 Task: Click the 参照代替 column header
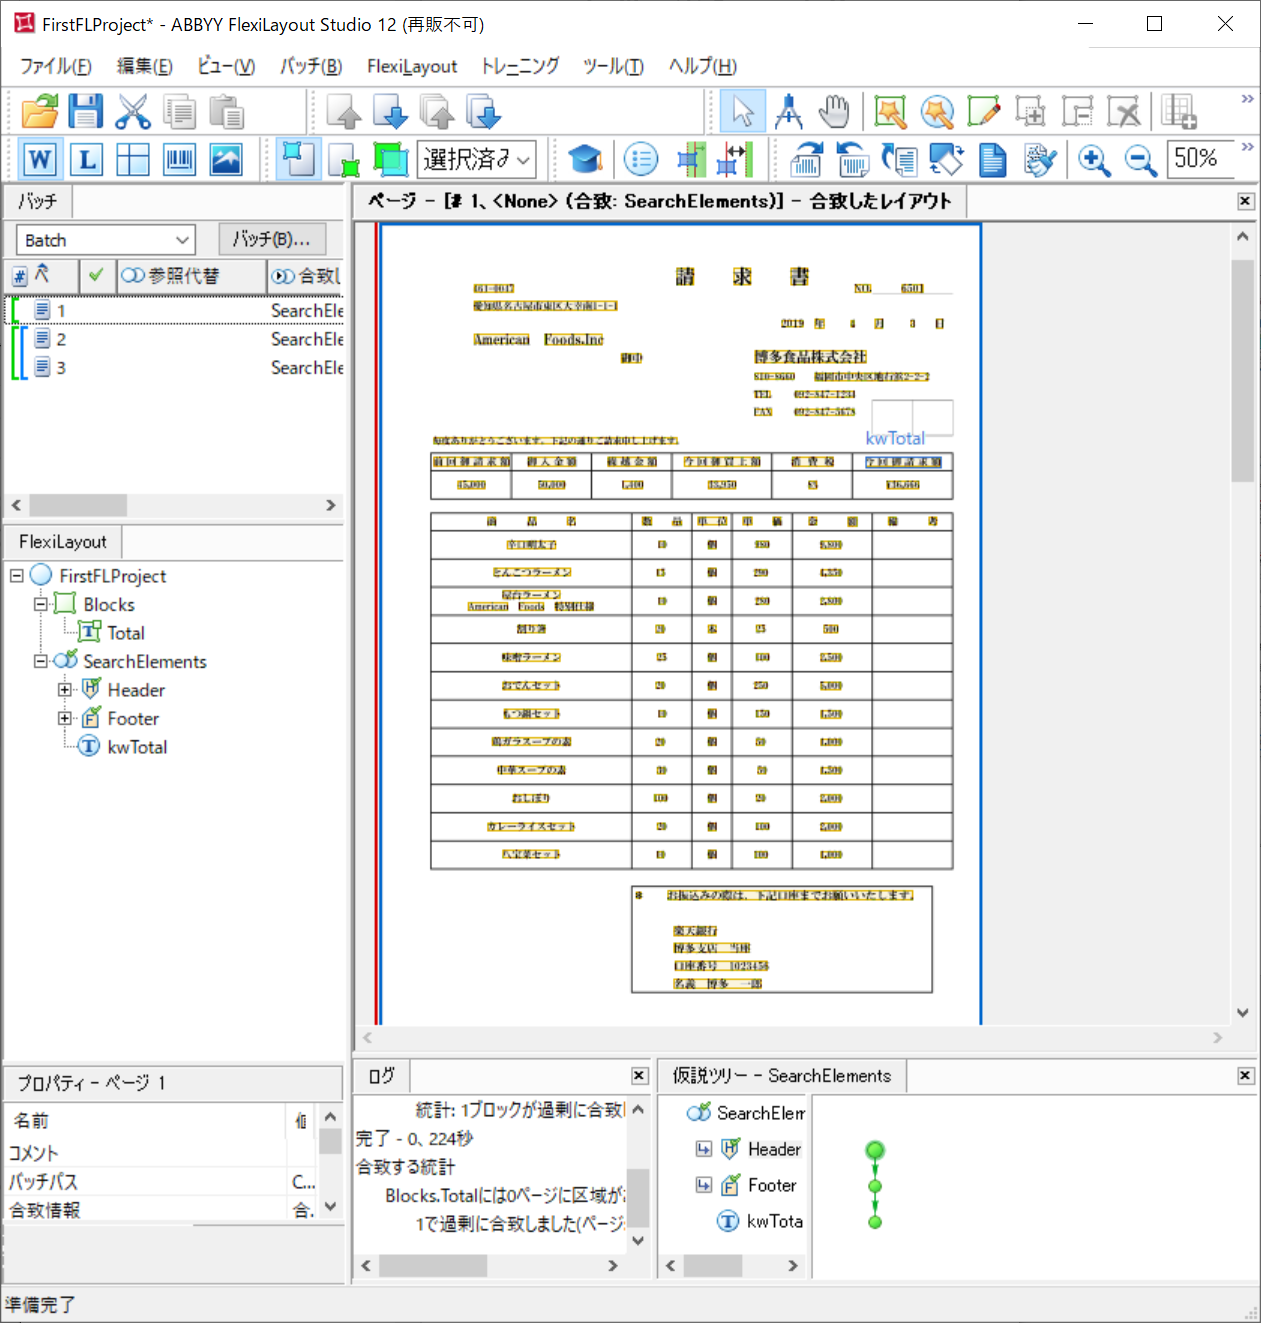pos(192,276)
